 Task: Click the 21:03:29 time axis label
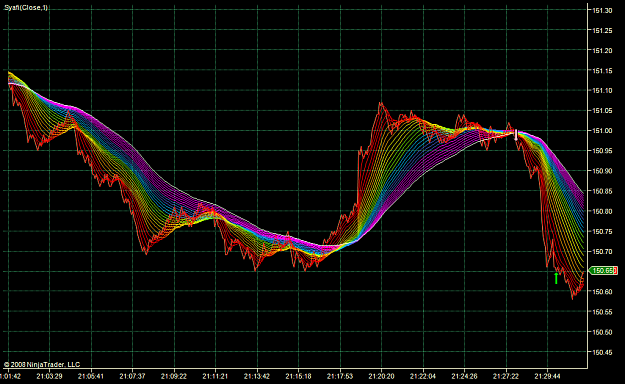tap(49, 376)
